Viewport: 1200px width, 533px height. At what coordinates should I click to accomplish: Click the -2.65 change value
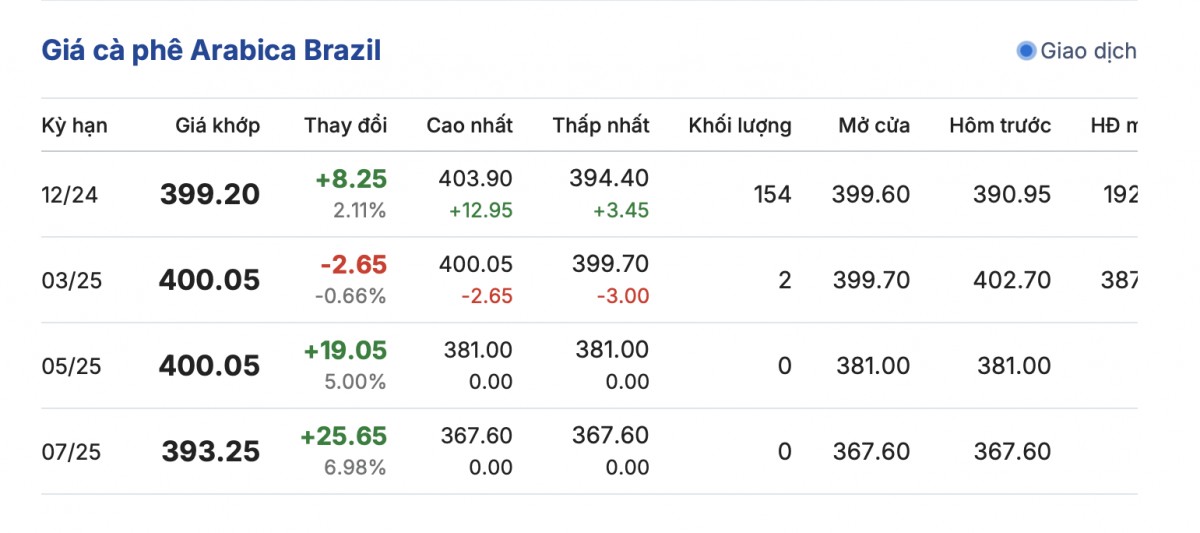(353, 265)
